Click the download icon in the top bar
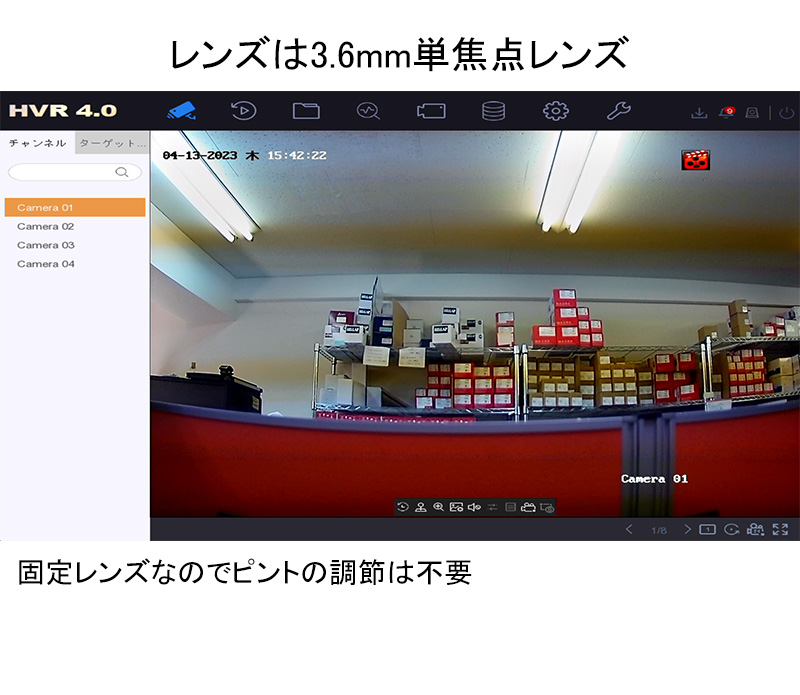Viewport: 800px width, 695px height. pyautogui.click(x=699, y=112)
